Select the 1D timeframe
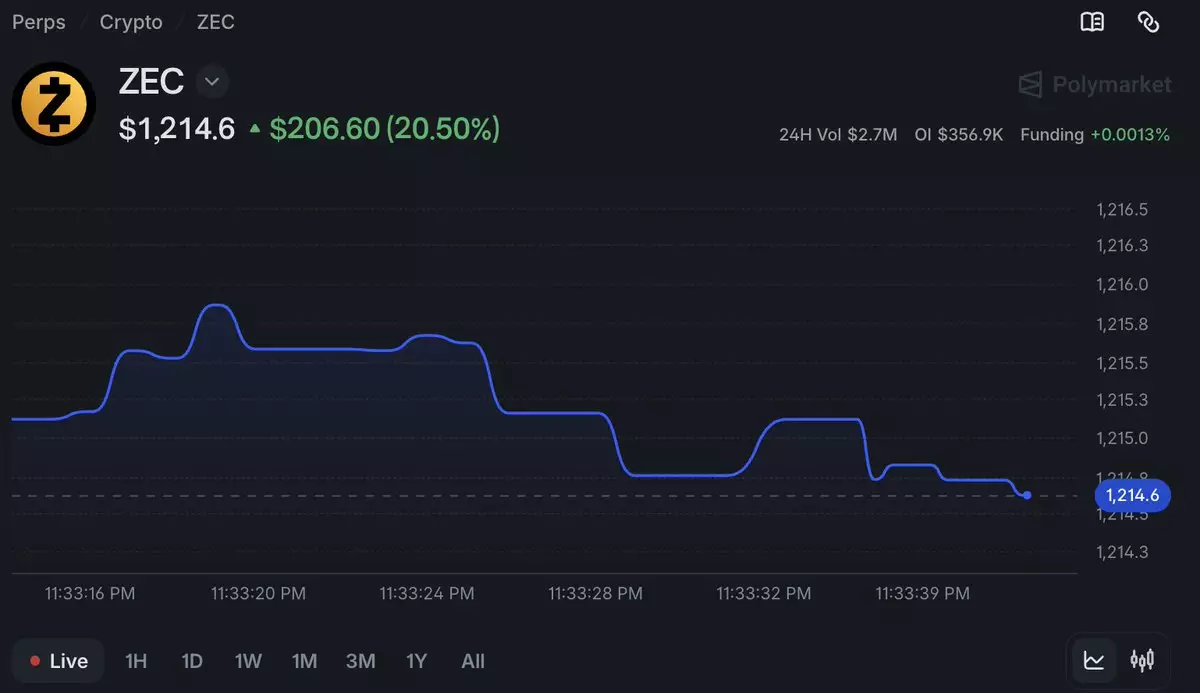The image size is (1200, 693). tap(192, 661)
